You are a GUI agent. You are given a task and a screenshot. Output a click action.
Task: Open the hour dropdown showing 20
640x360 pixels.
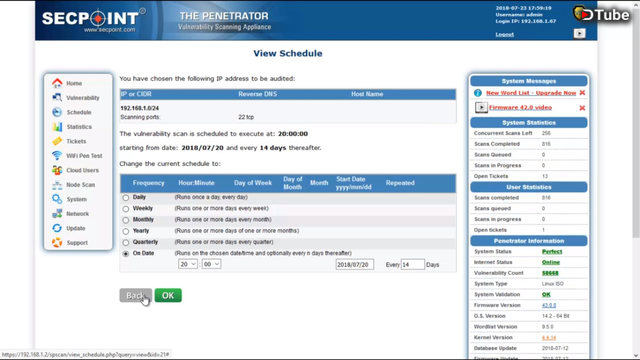[x=188, y=264]
